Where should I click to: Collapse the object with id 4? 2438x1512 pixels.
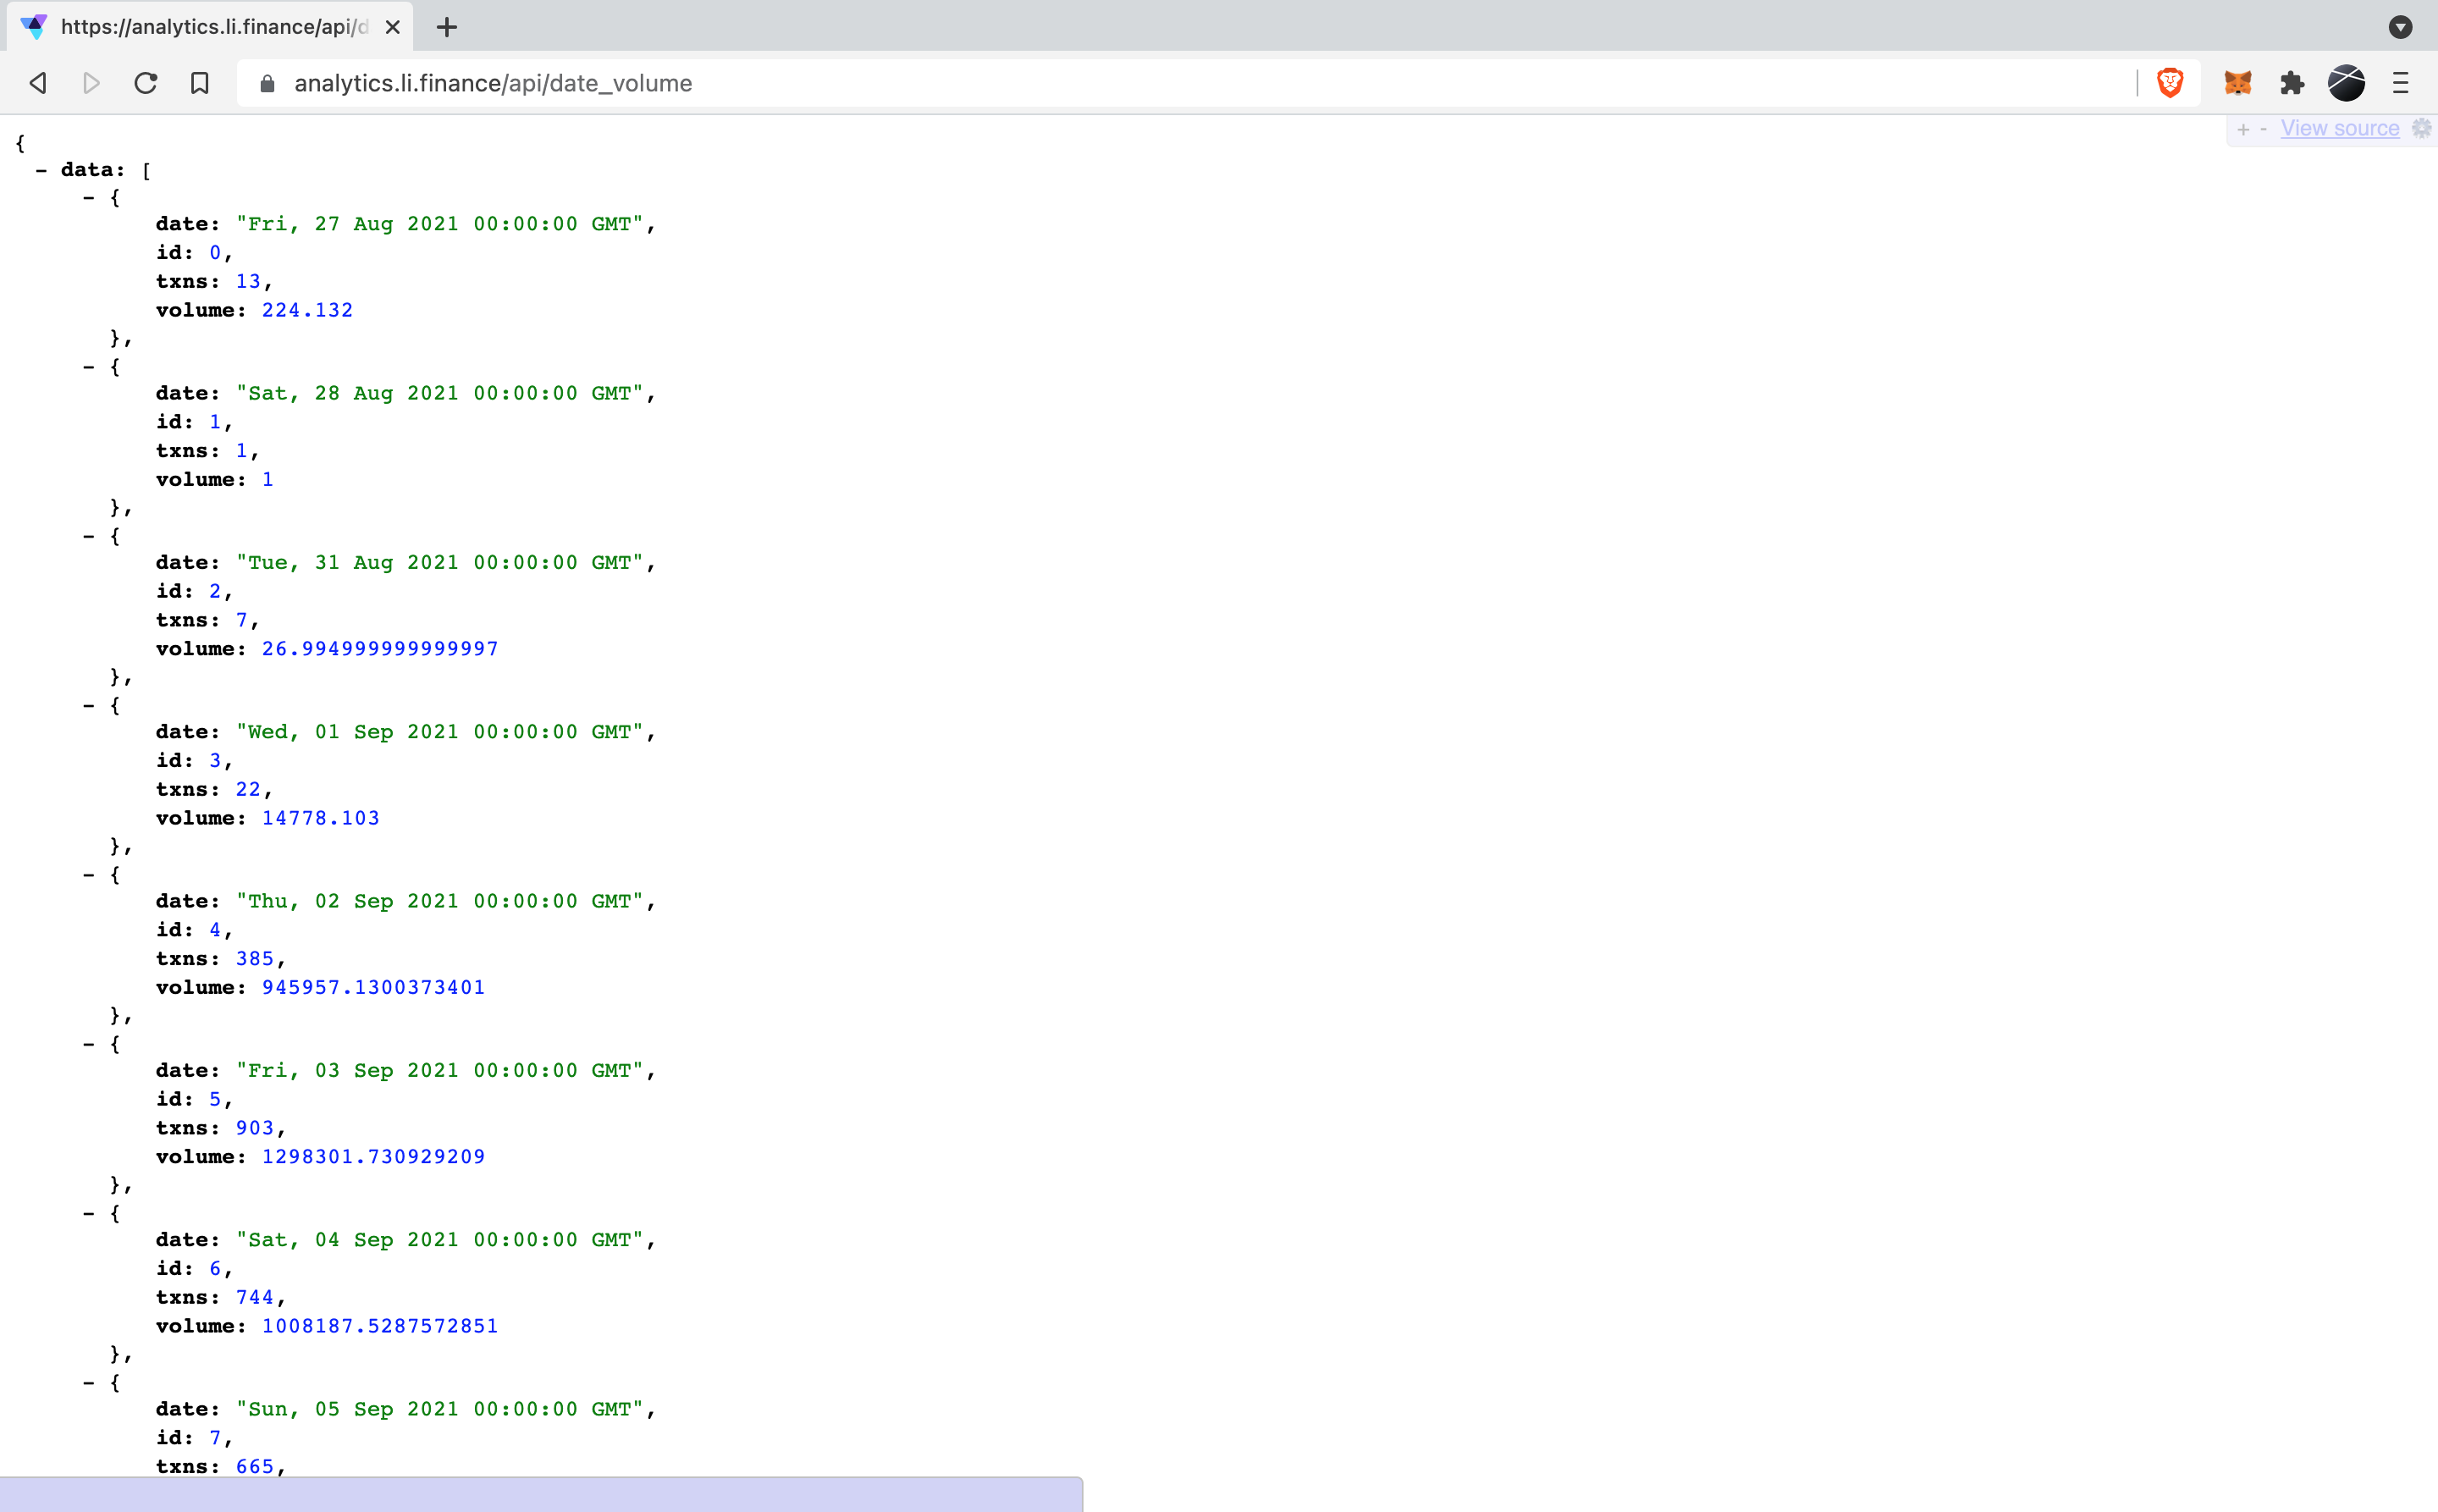click(89, 874)
